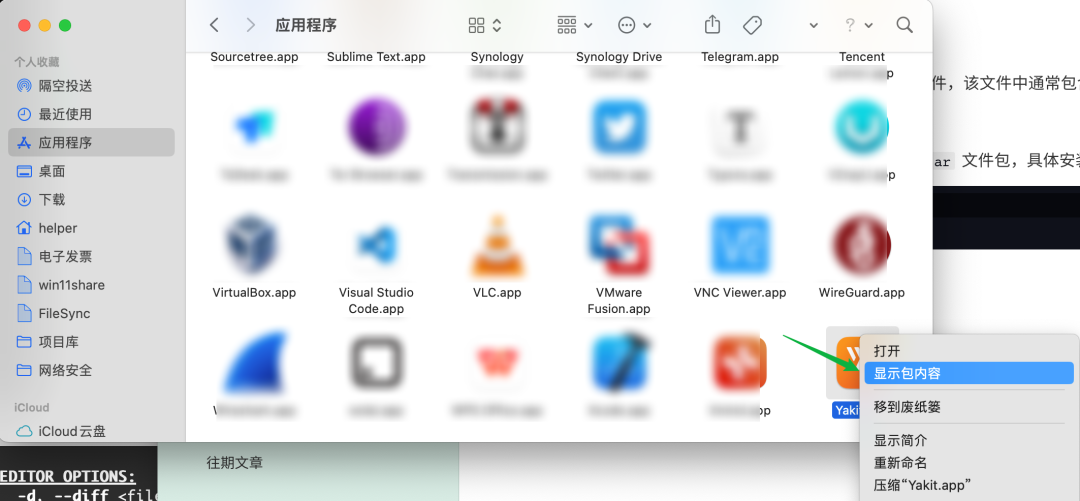
Task: Open the group-by dropdown in toolbar
Action: point(574,25)
